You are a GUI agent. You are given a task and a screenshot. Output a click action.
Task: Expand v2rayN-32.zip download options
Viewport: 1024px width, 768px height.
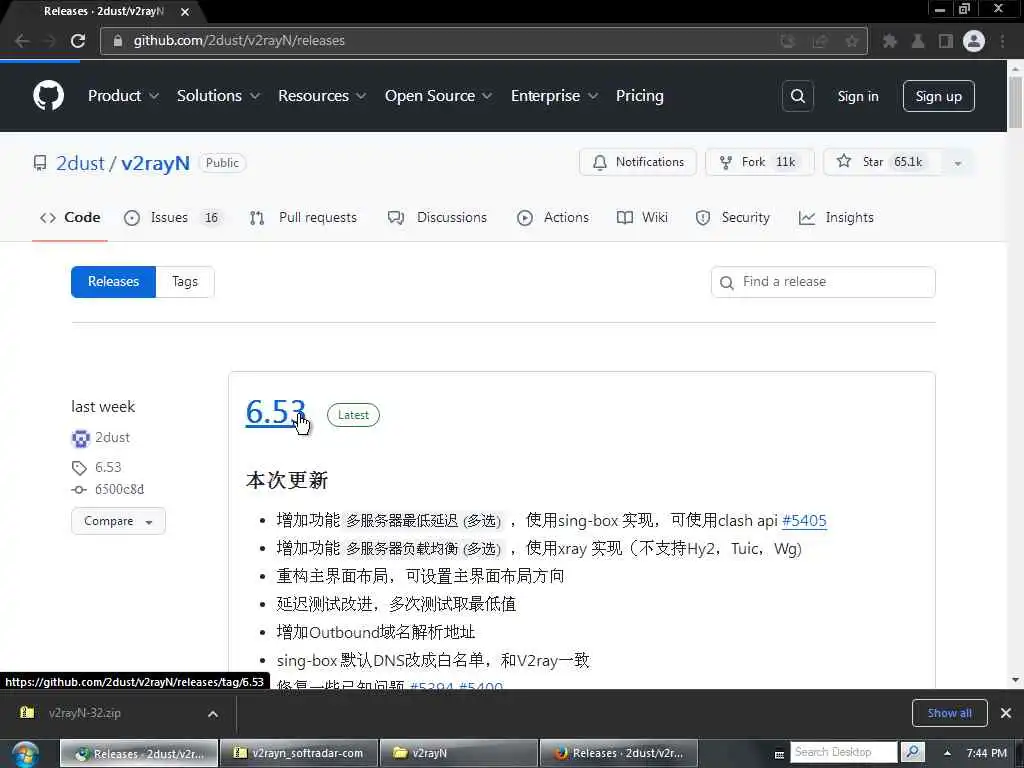[x=213, y=714]
